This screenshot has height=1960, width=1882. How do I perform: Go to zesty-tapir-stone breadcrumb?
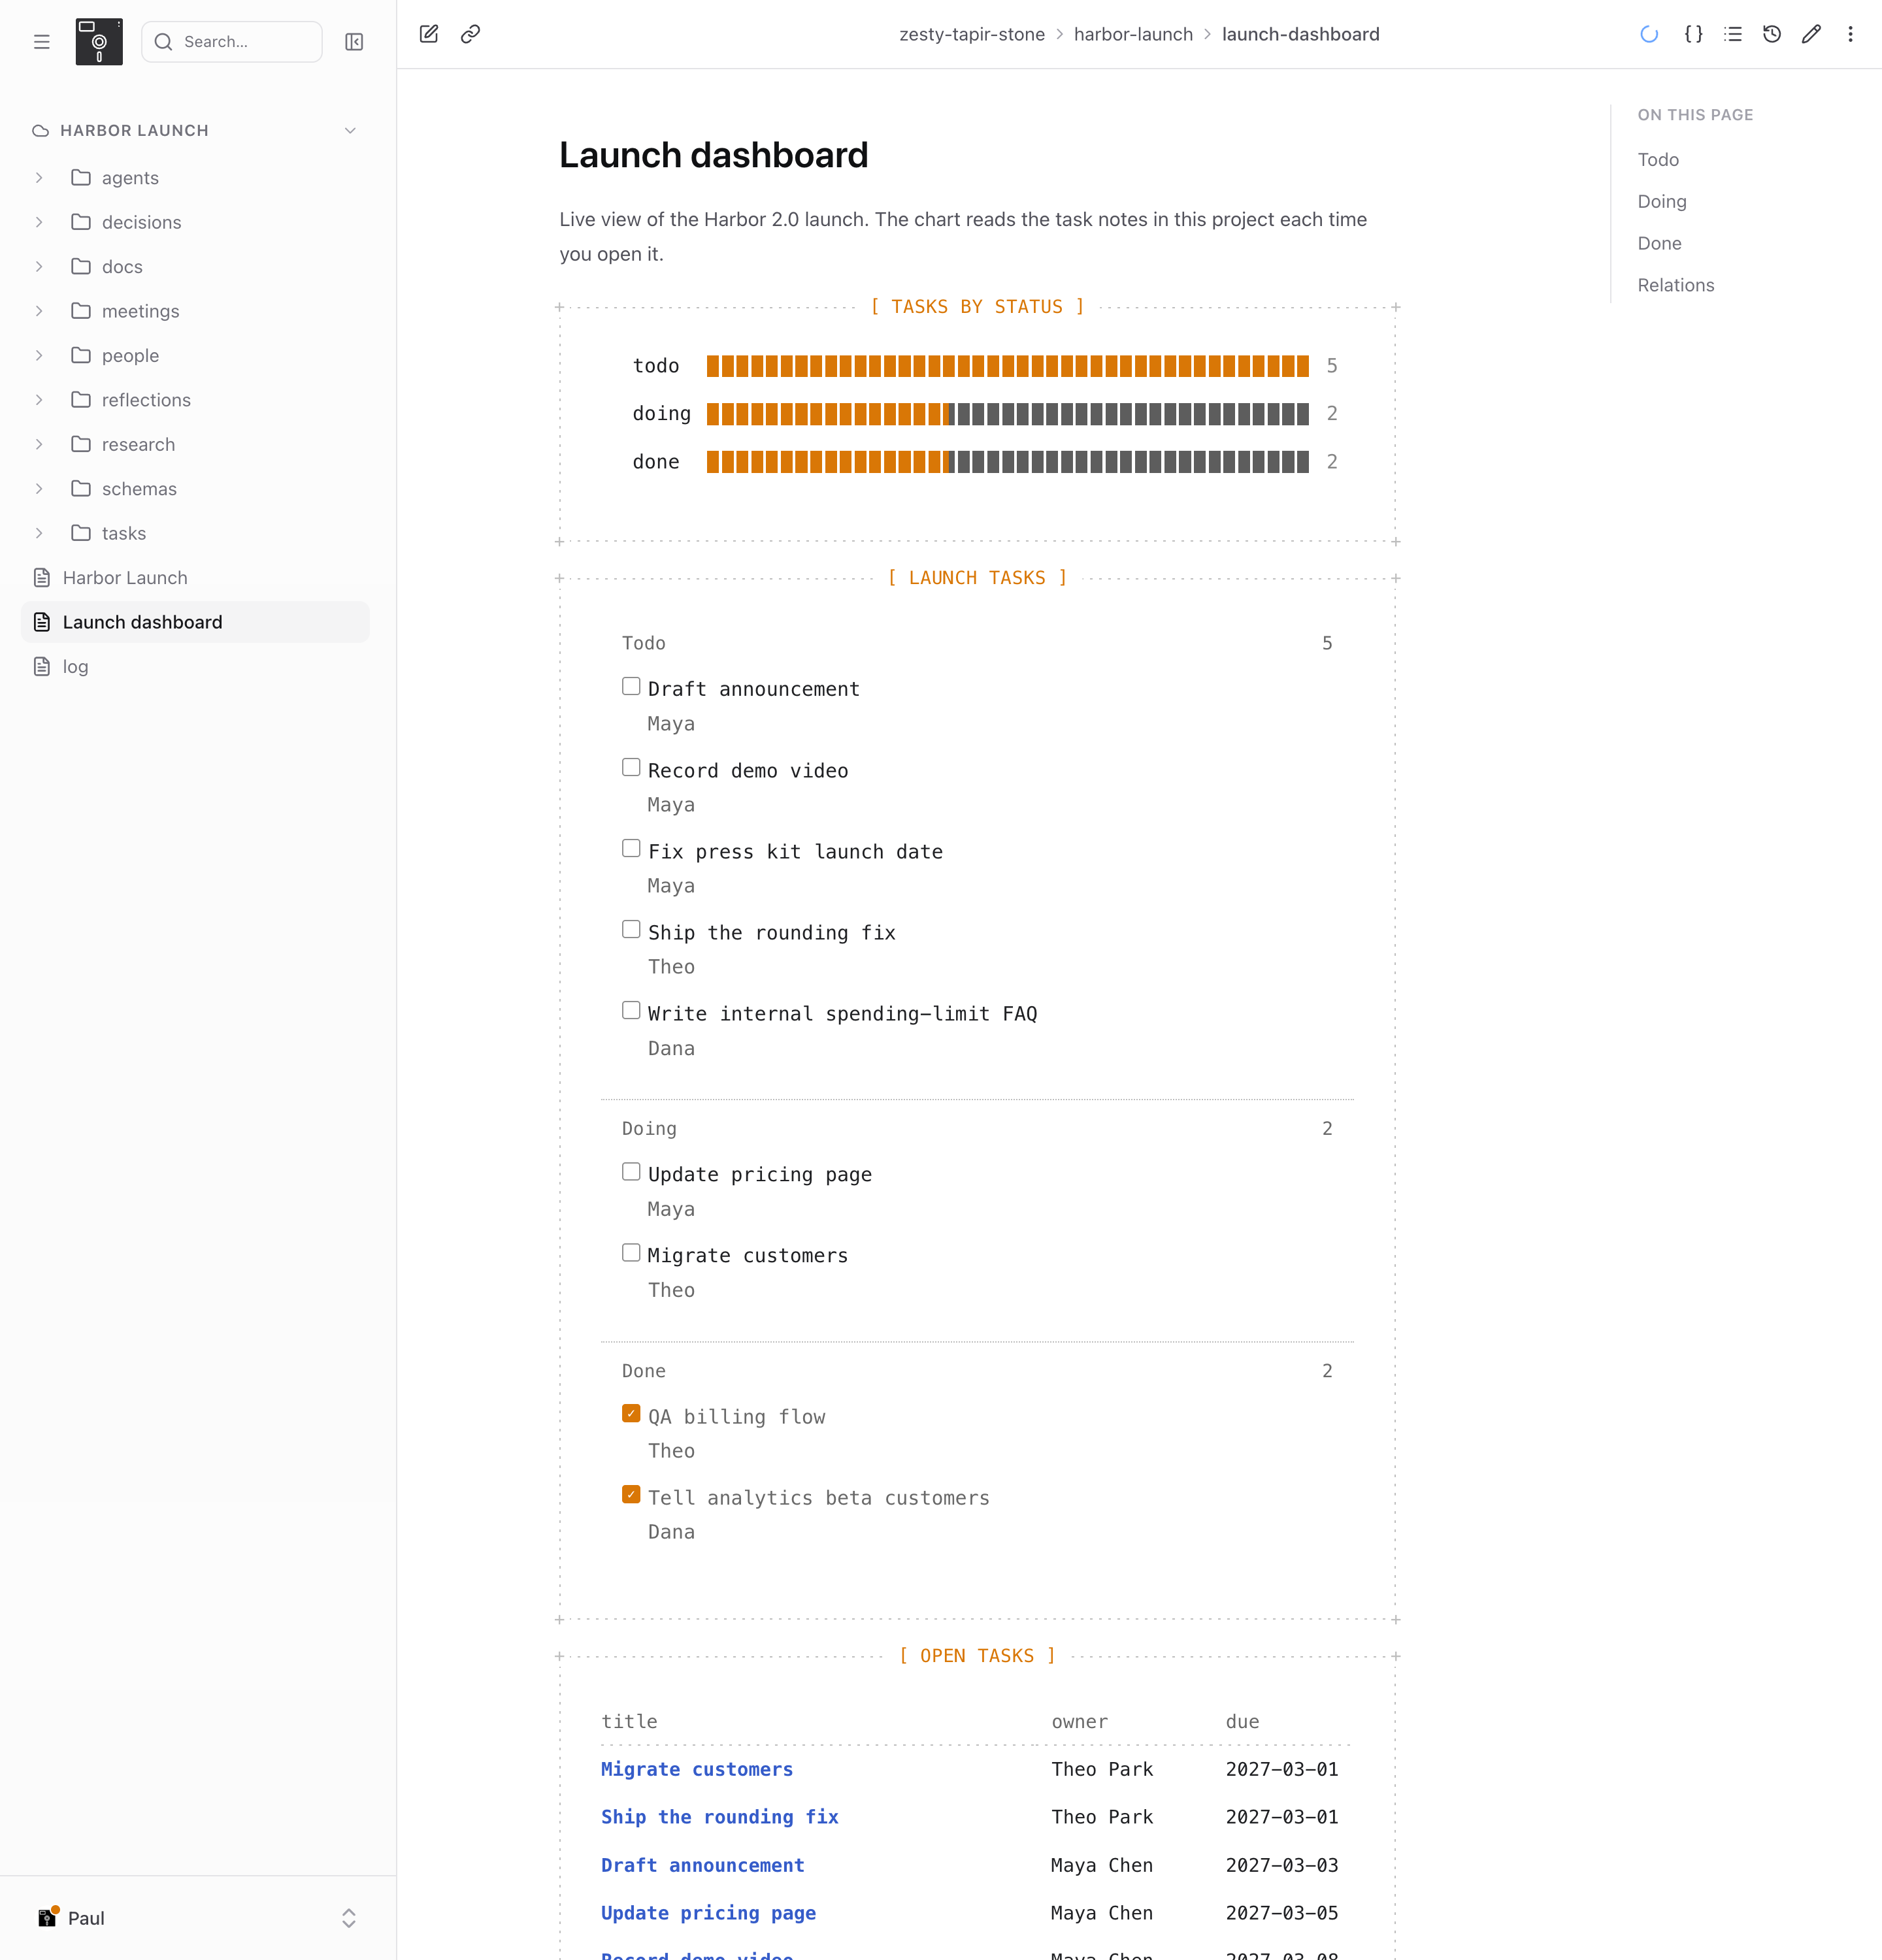972,34
